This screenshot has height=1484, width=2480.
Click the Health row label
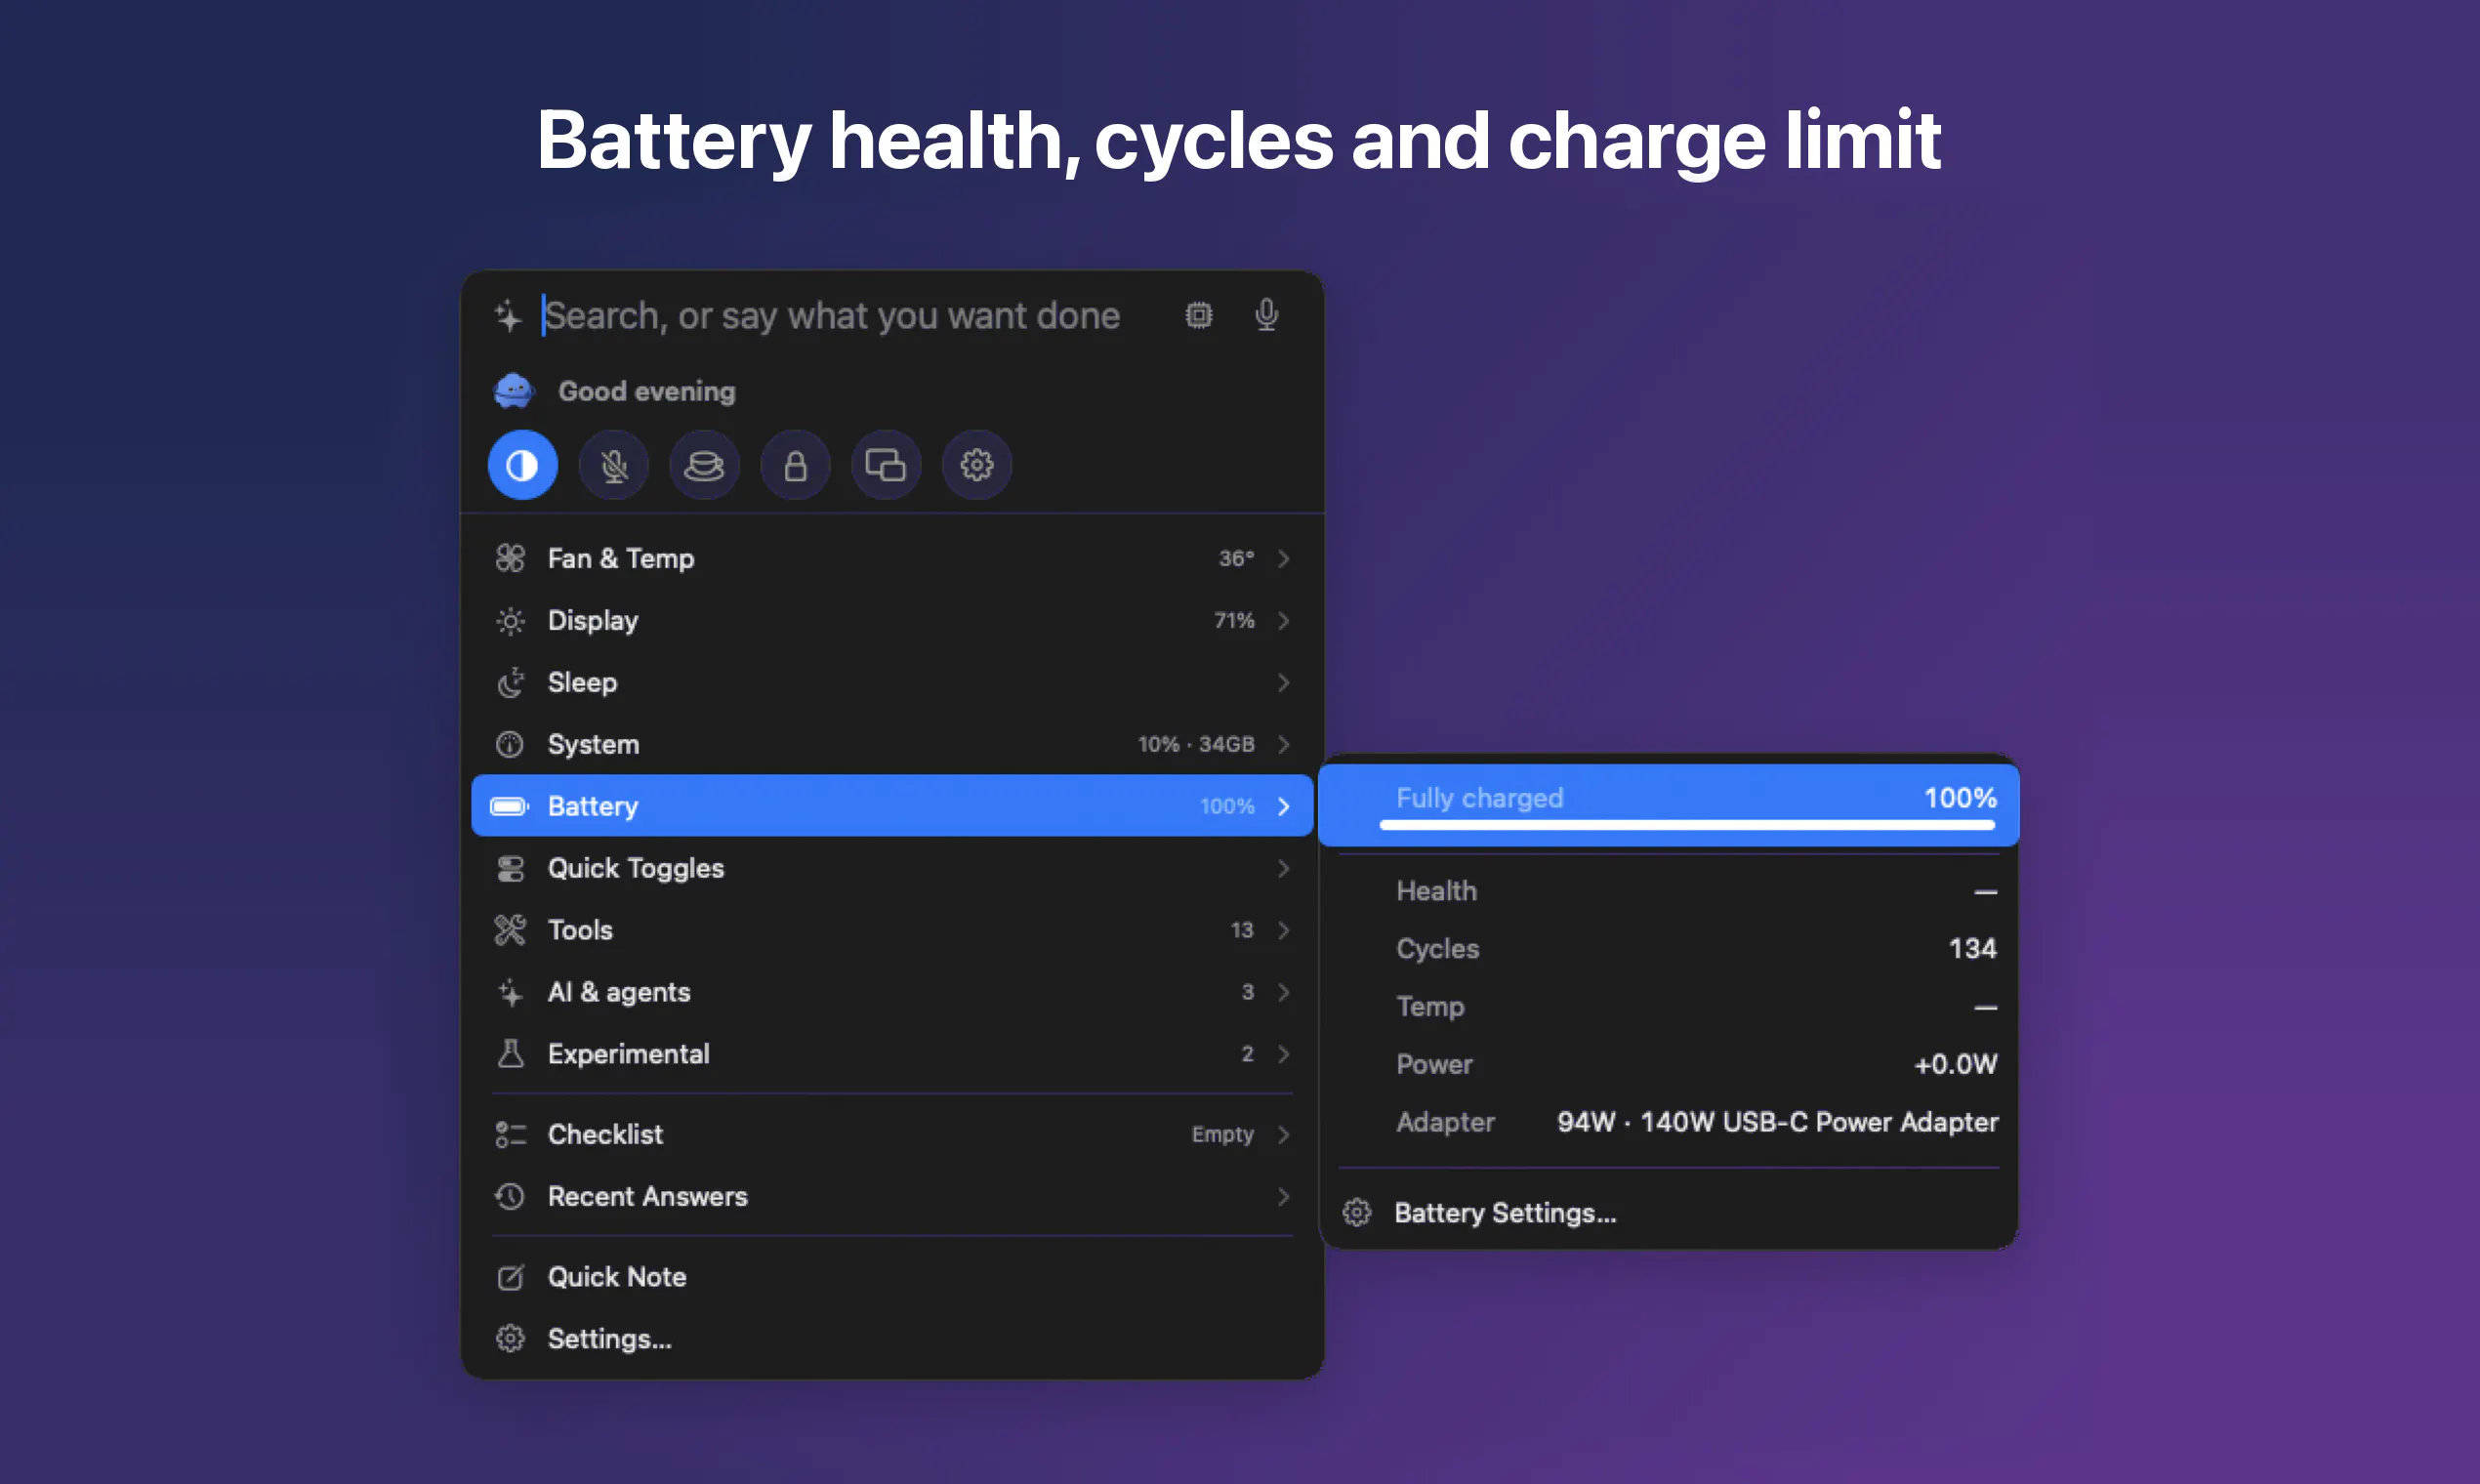tap(1436, 890)
